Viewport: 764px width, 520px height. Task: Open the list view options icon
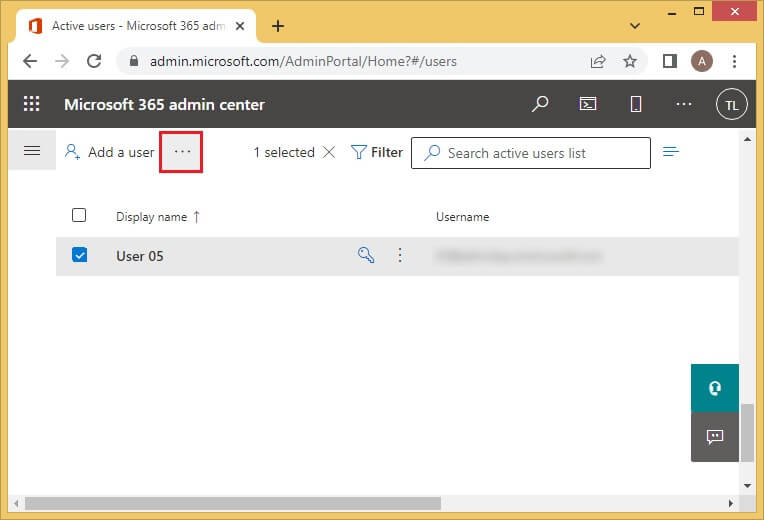[671, 152]
